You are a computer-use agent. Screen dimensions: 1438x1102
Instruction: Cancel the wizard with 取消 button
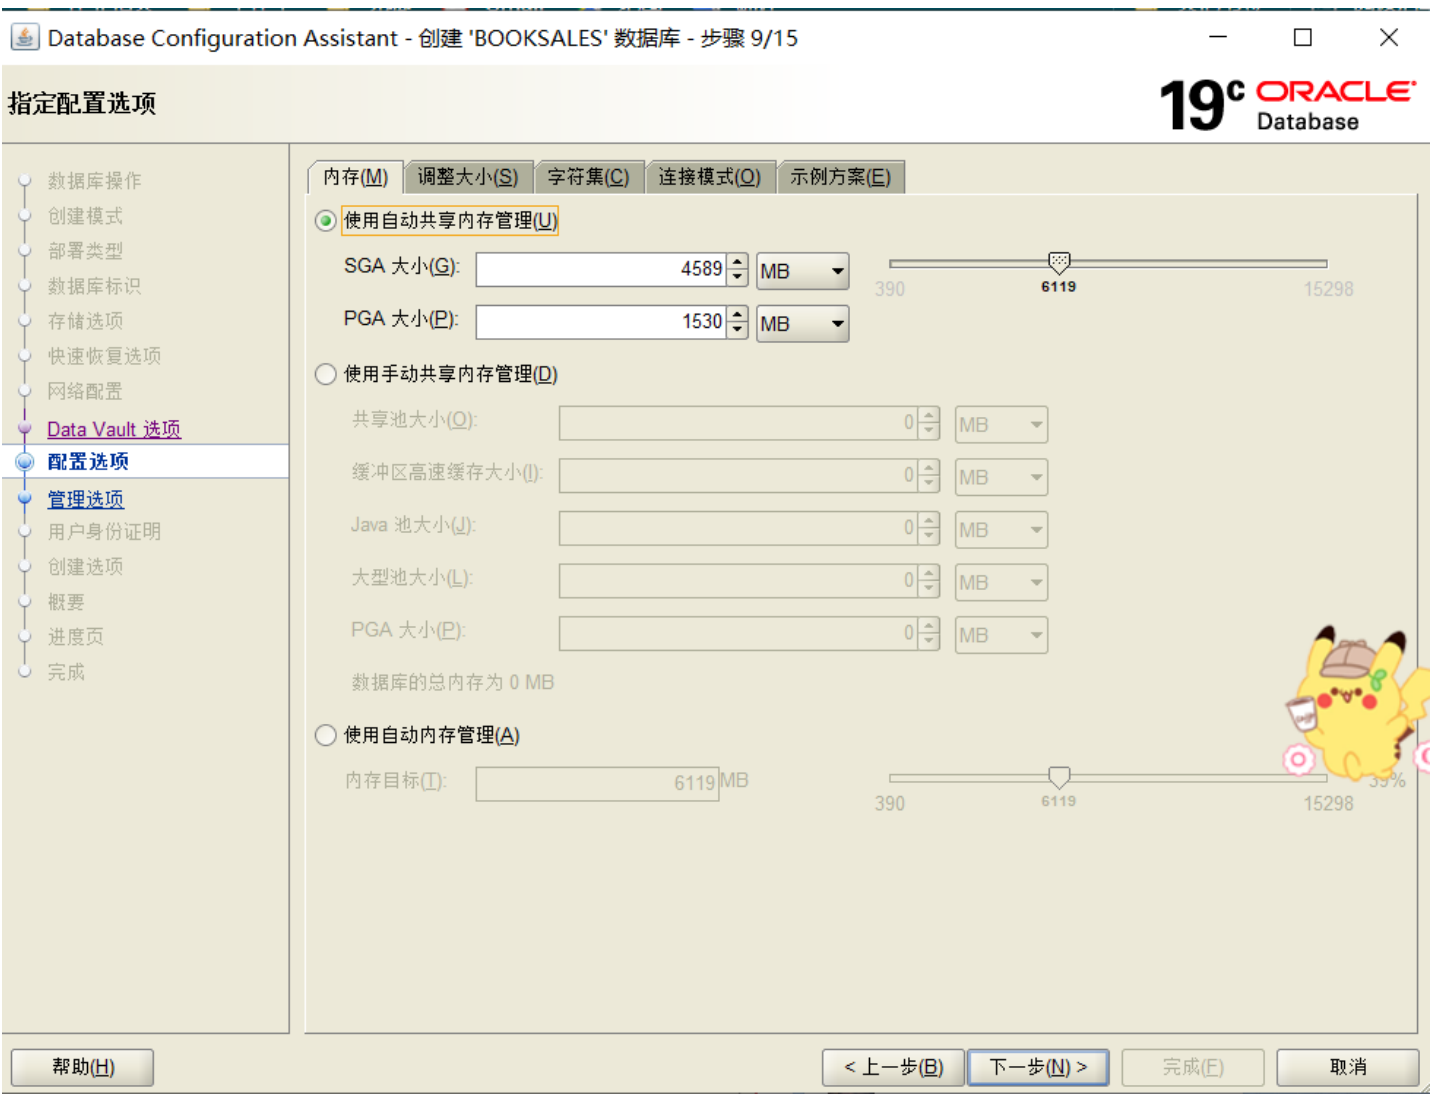pyautogui.click(x=1348, y=1067)
